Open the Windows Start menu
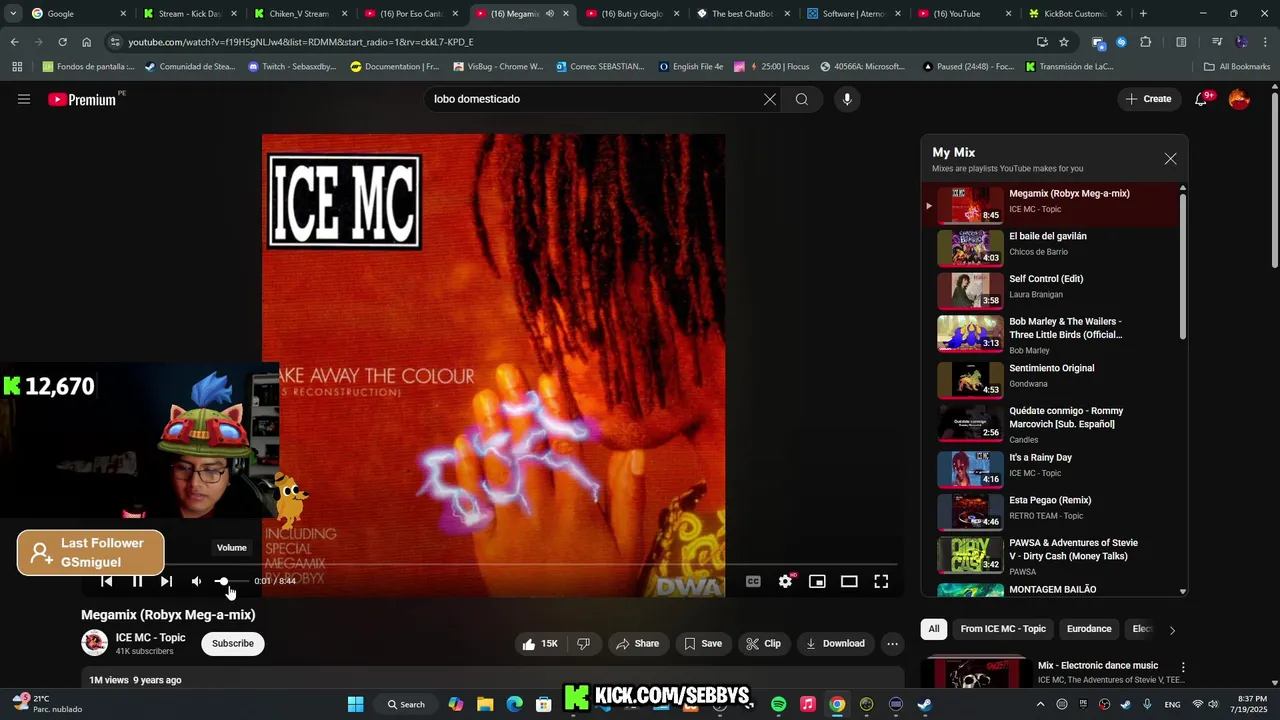1280x720 pixels. pyautogui.click(x=356, y=704)
